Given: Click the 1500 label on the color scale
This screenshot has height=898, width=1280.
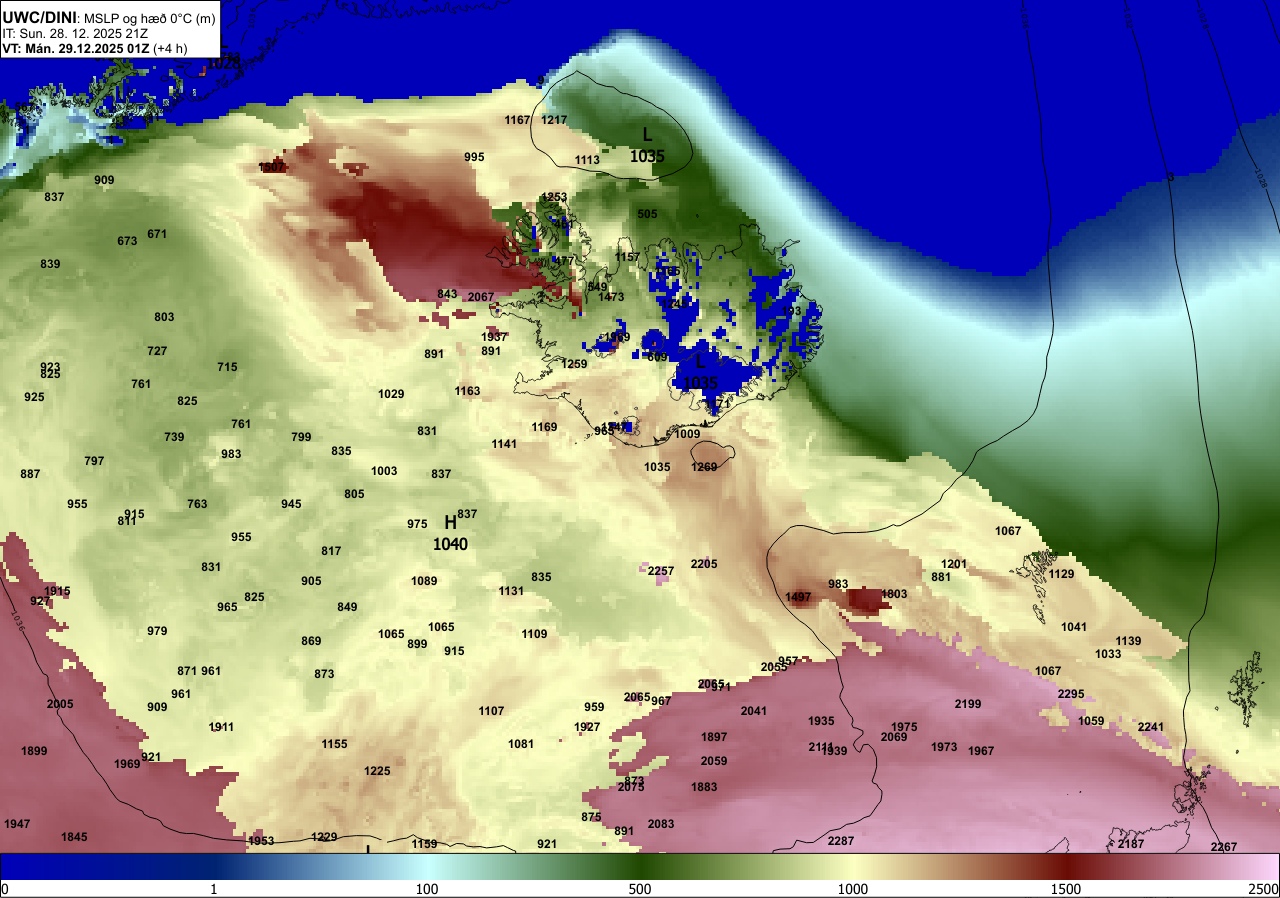Looking at the screenshot, I should click(1066, 889).
